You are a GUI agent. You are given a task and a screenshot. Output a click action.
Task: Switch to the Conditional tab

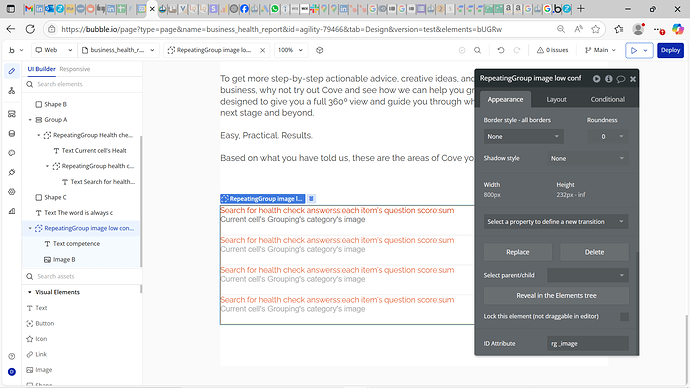607,99
